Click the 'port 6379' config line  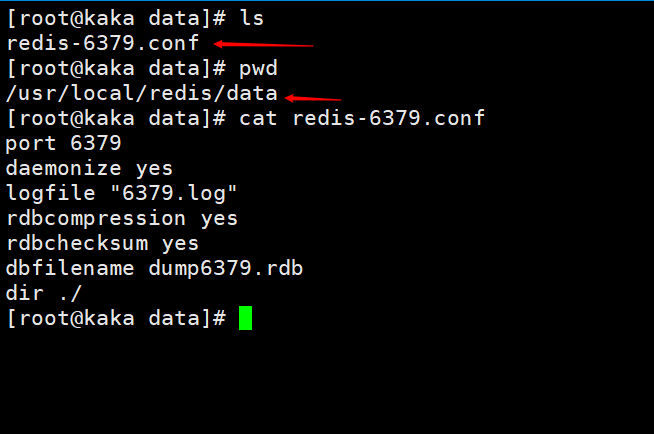[x=63, y=144]
